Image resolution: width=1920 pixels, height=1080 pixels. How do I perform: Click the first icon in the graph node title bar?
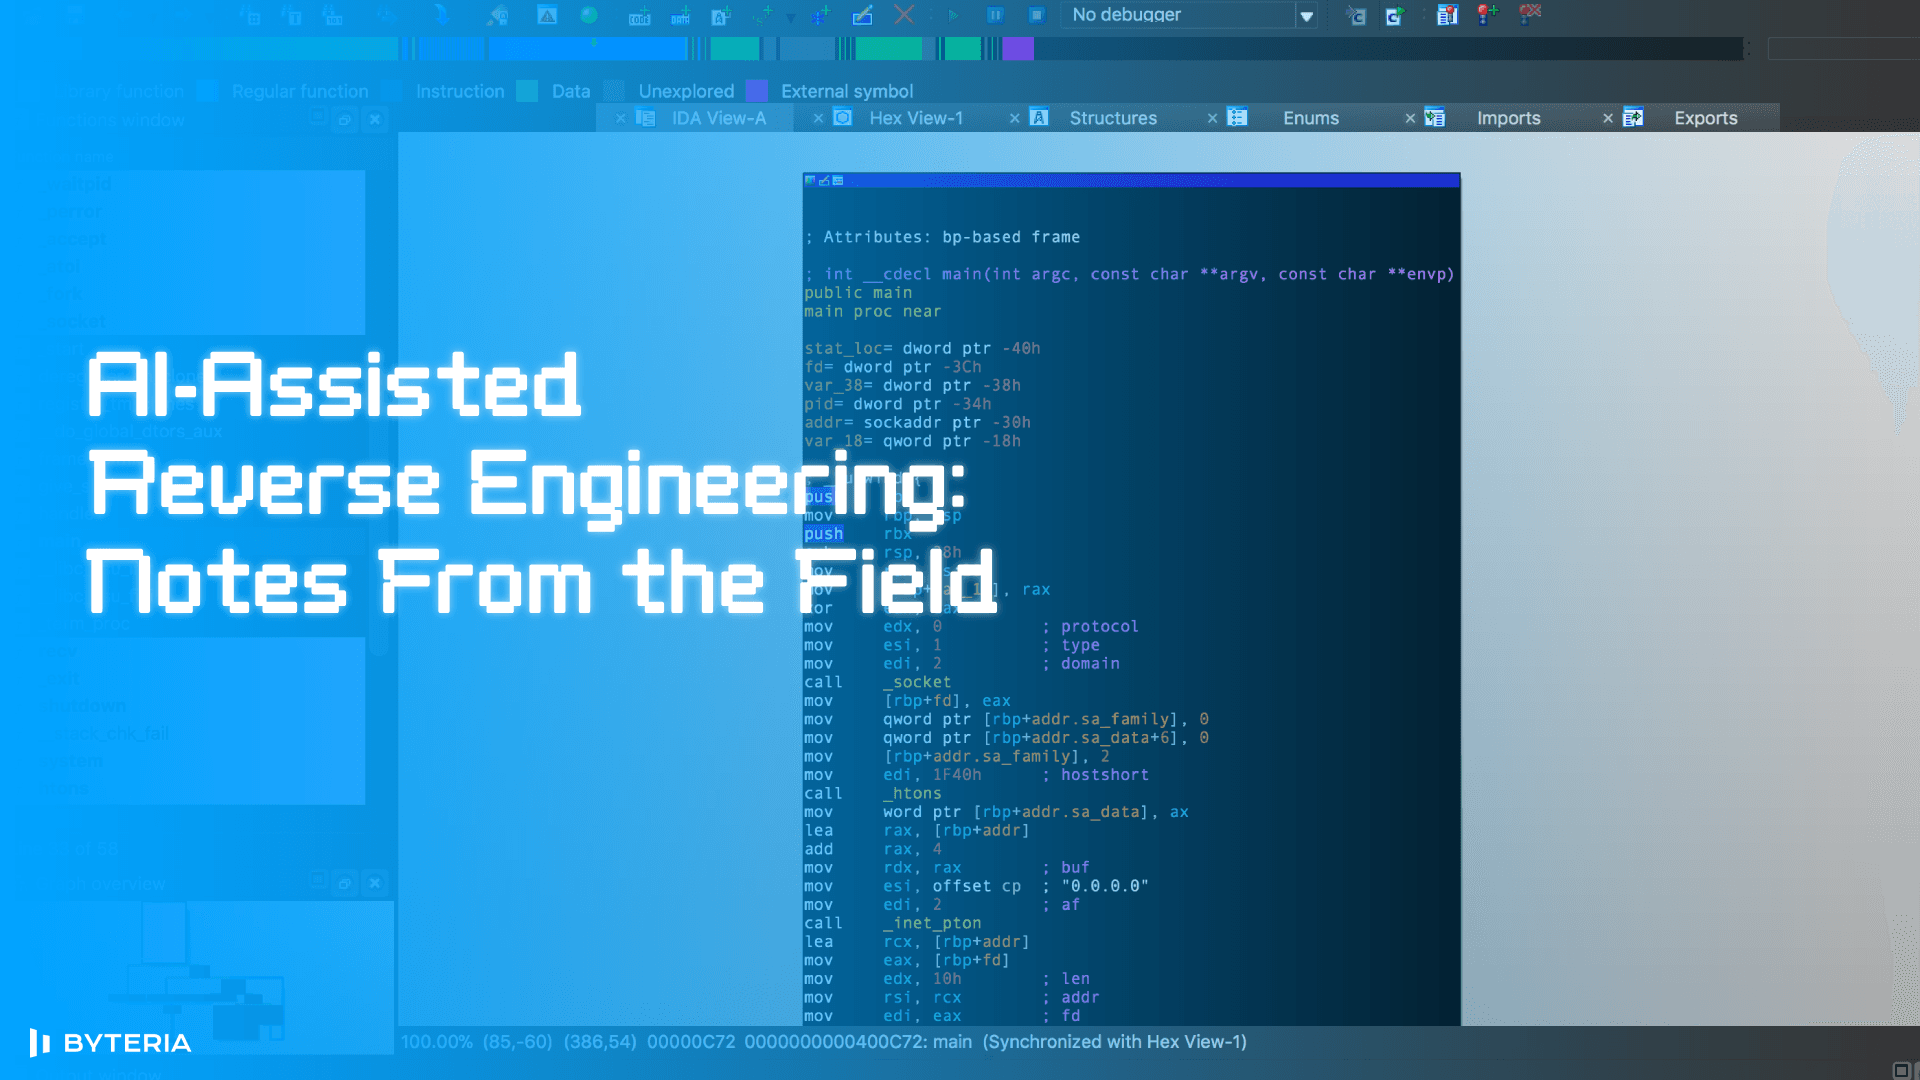810,181
